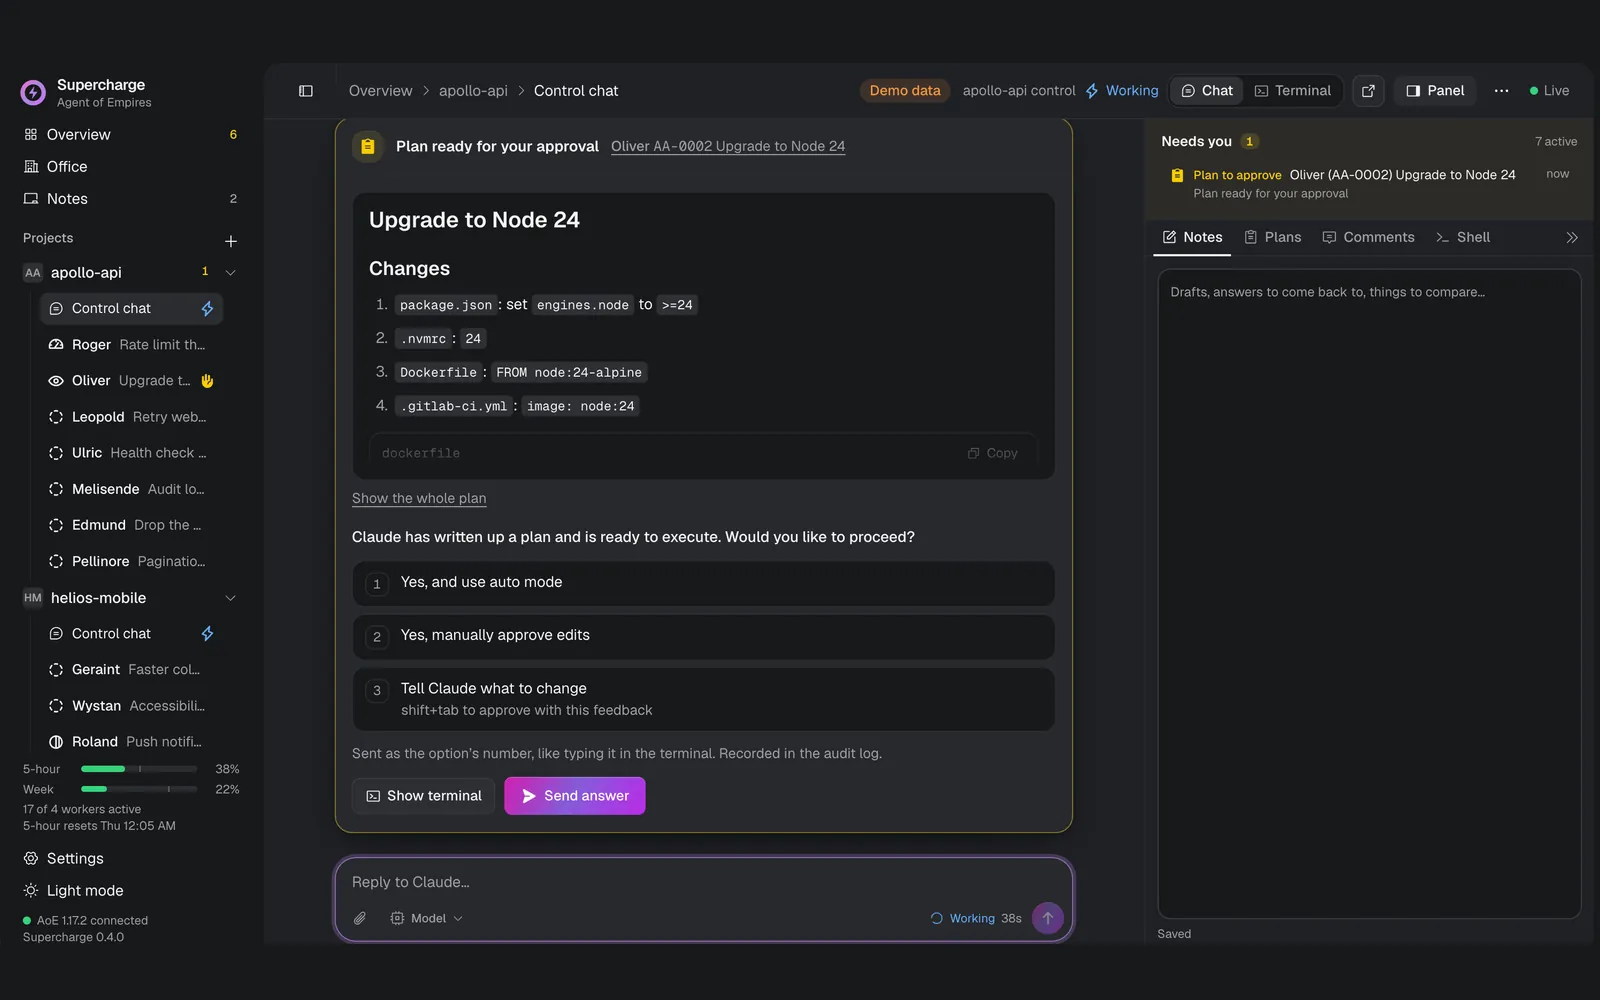Click the Overview grid icon in sidebar
Screen dimensions: 1600x1000
click(x=31, y=135)
